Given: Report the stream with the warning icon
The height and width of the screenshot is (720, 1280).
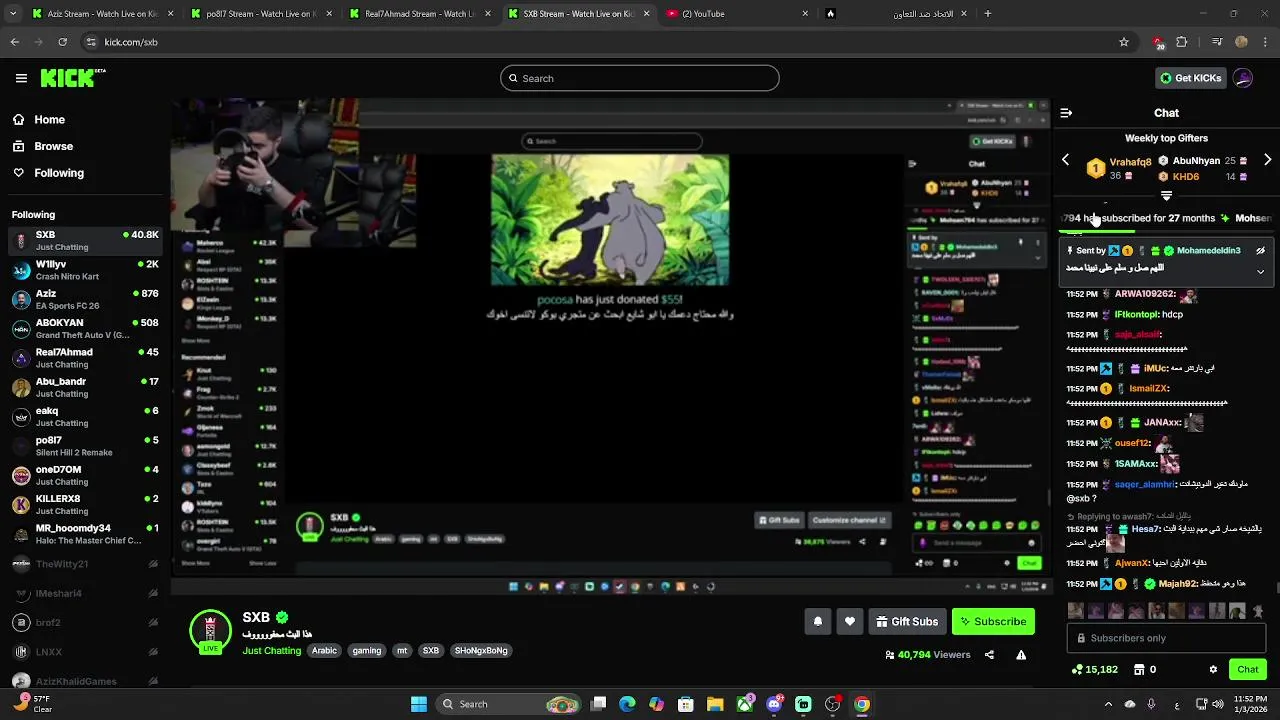Looking at the screenshot, I should click(x=1021, y=655).
